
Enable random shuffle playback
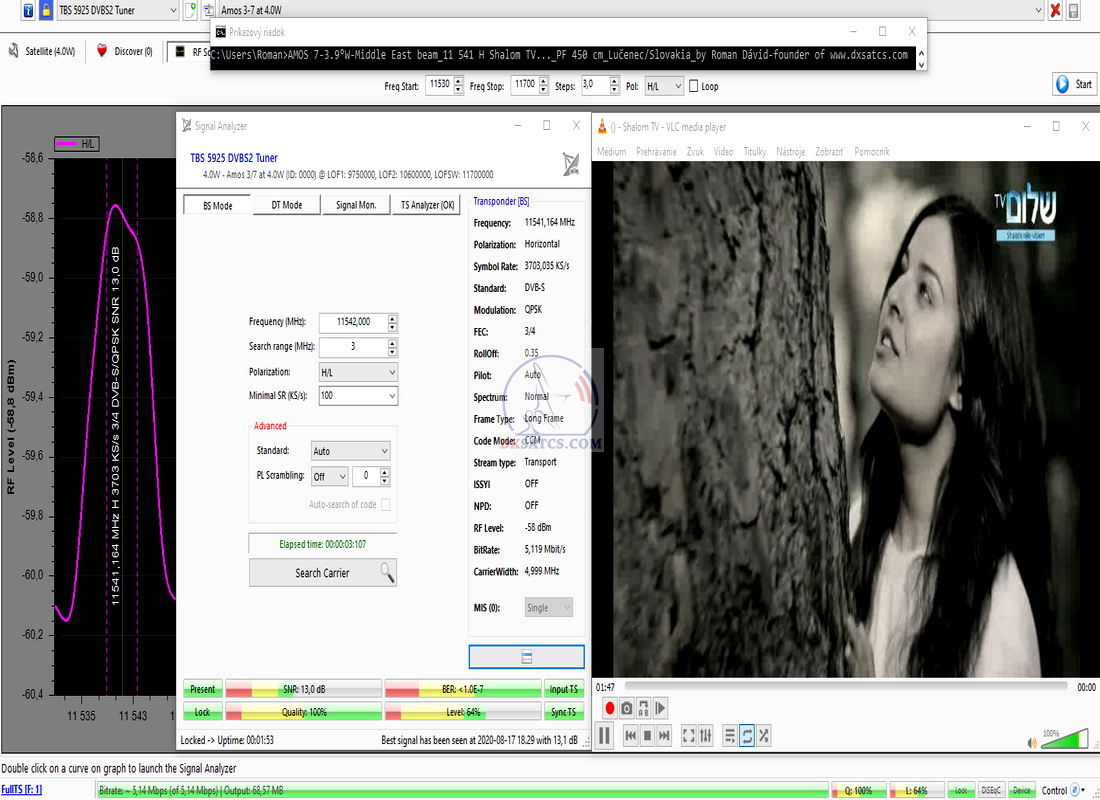764,736
